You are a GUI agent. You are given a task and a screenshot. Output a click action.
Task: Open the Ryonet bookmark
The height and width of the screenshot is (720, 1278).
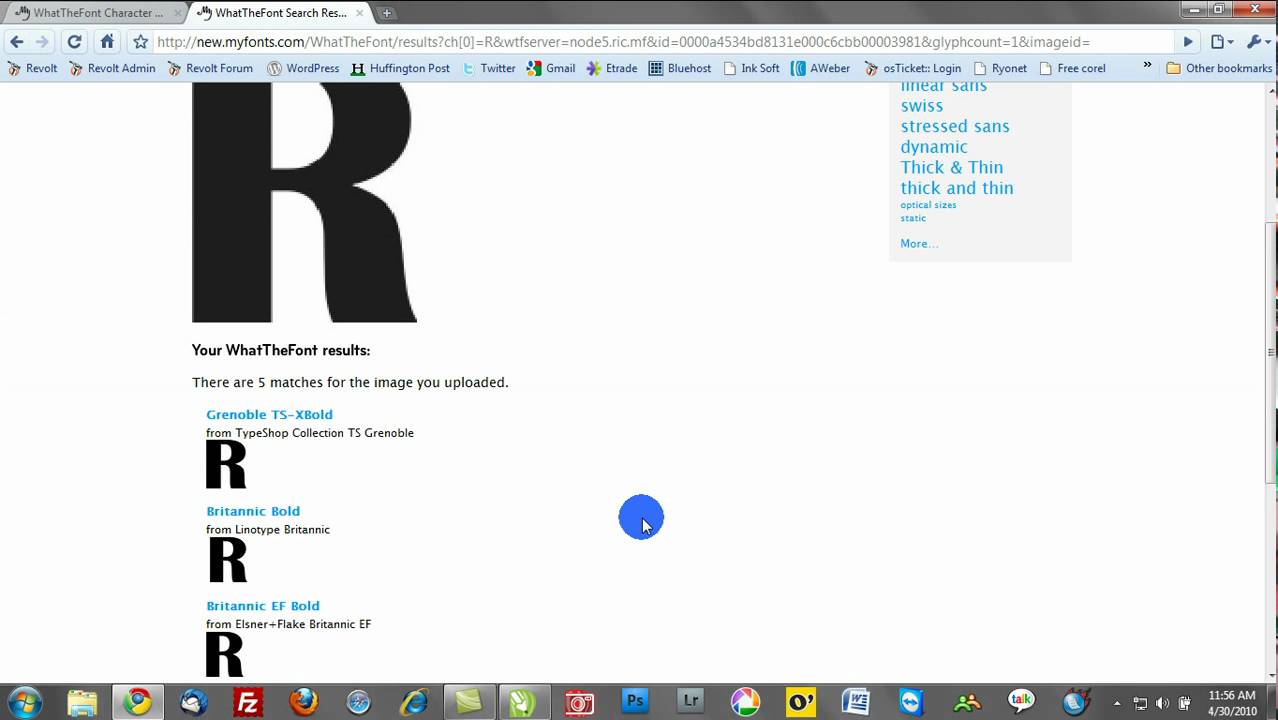[x=1000, y=68]
